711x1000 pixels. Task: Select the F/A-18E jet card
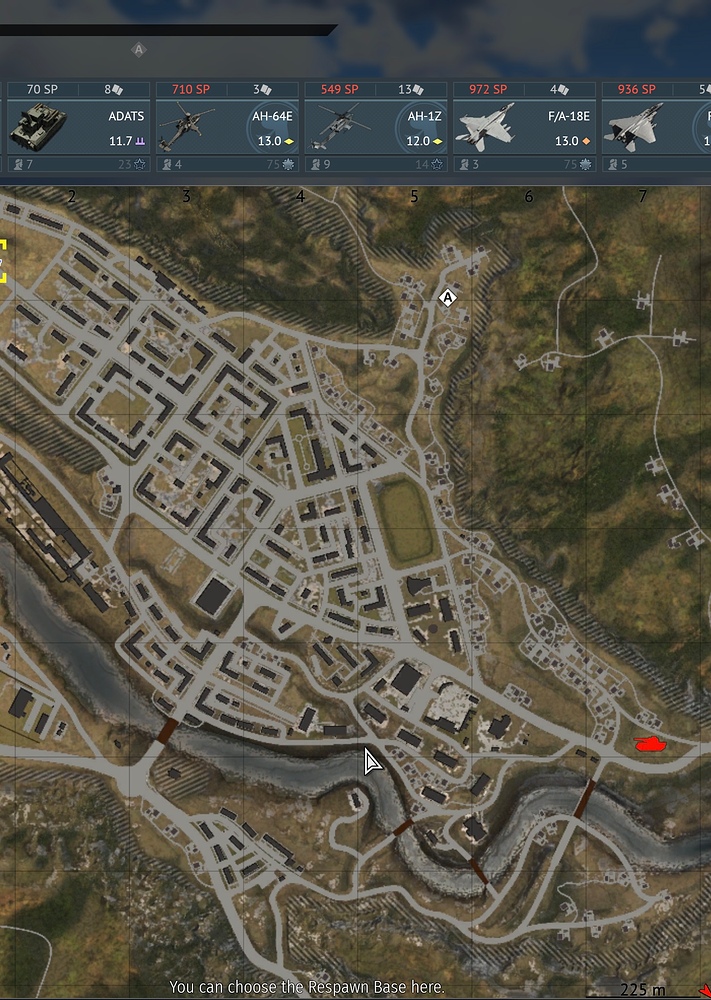pos(525,127)
